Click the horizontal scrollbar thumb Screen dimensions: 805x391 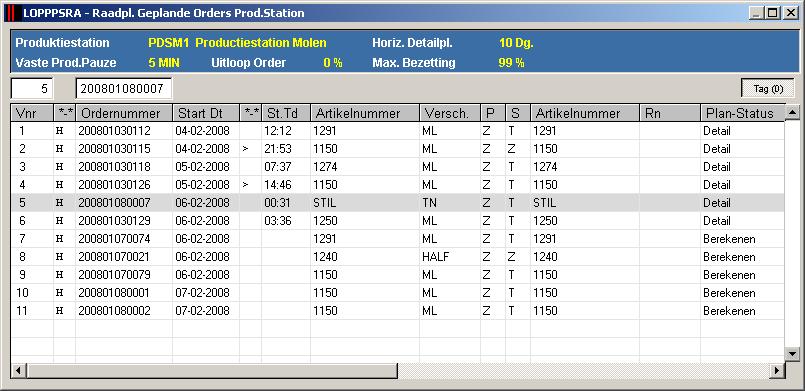point(212,370)
